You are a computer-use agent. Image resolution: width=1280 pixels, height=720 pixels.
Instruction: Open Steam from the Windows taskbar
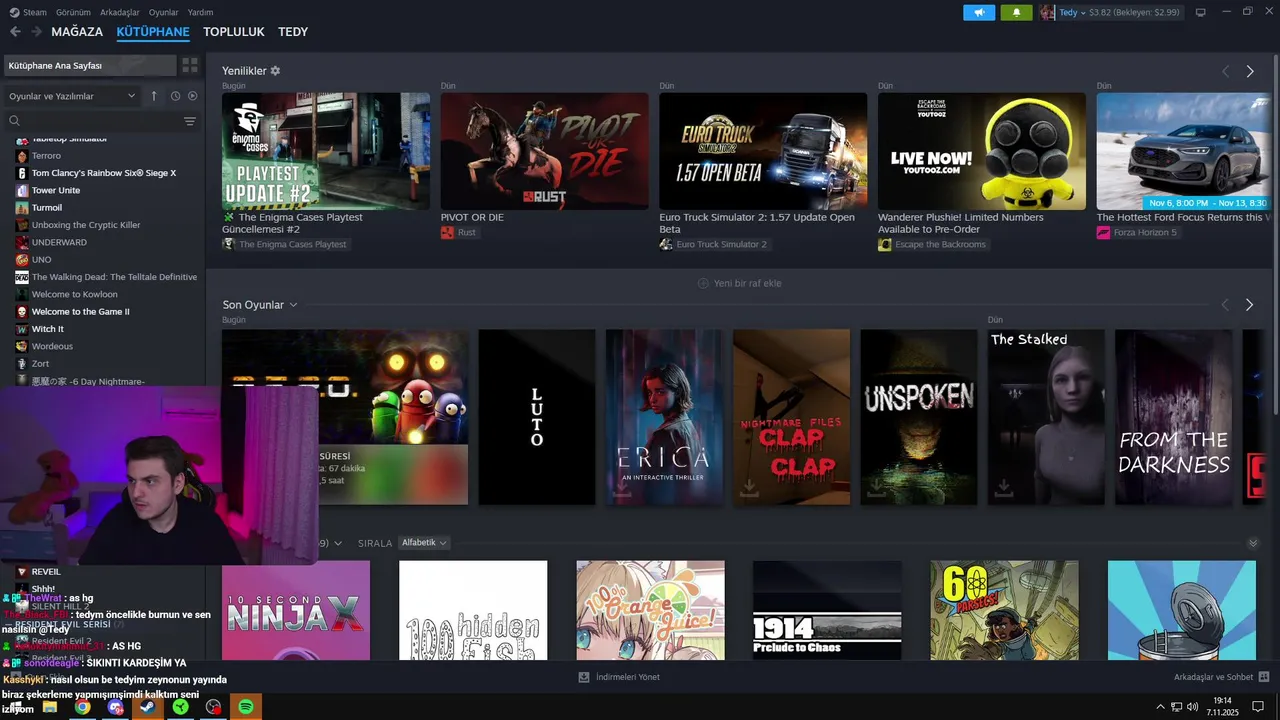[x=147, y=707]
